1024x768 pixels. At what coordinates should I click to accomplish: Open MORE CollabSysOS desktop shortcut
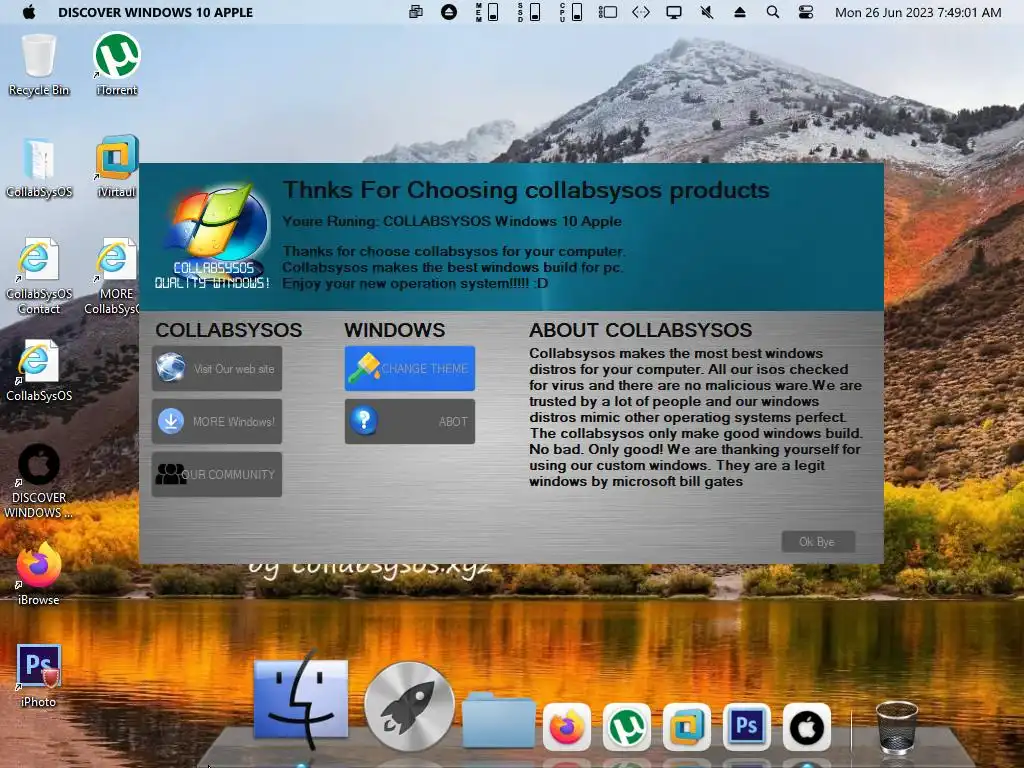coord(112,276)
